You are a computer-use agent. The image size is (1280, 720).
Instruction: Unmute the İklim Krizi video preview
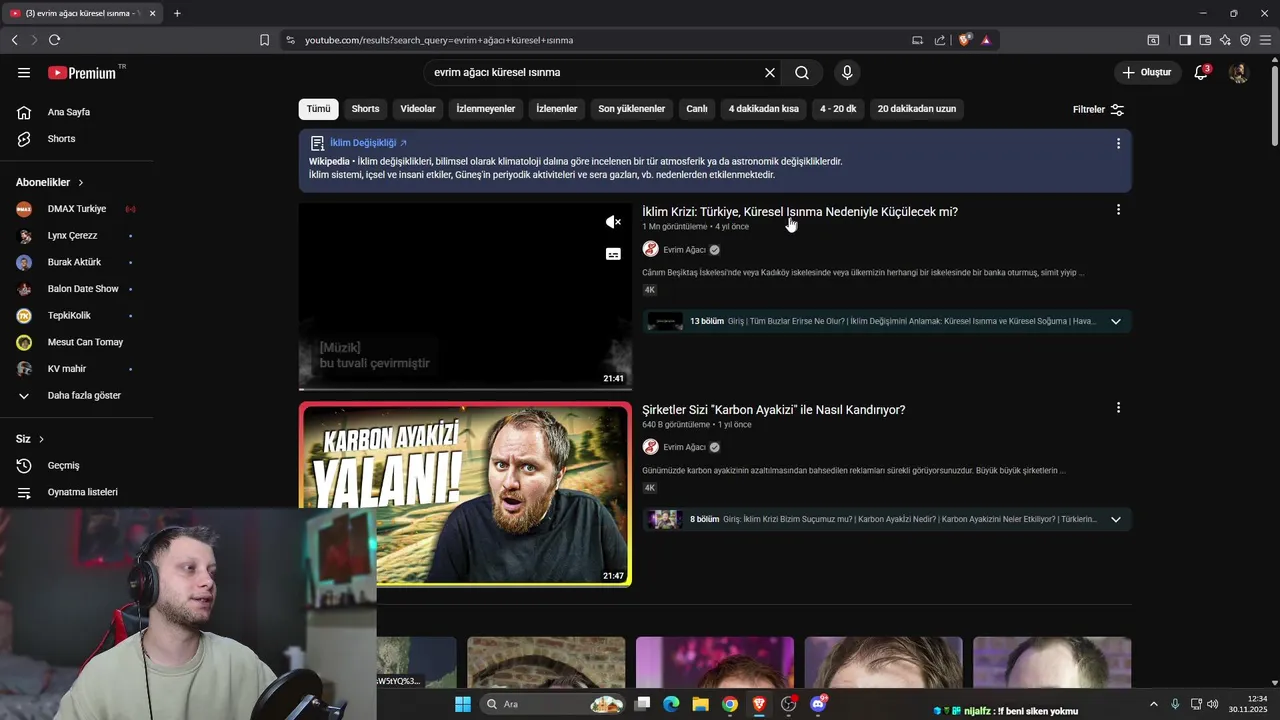[x=613, y=222]
